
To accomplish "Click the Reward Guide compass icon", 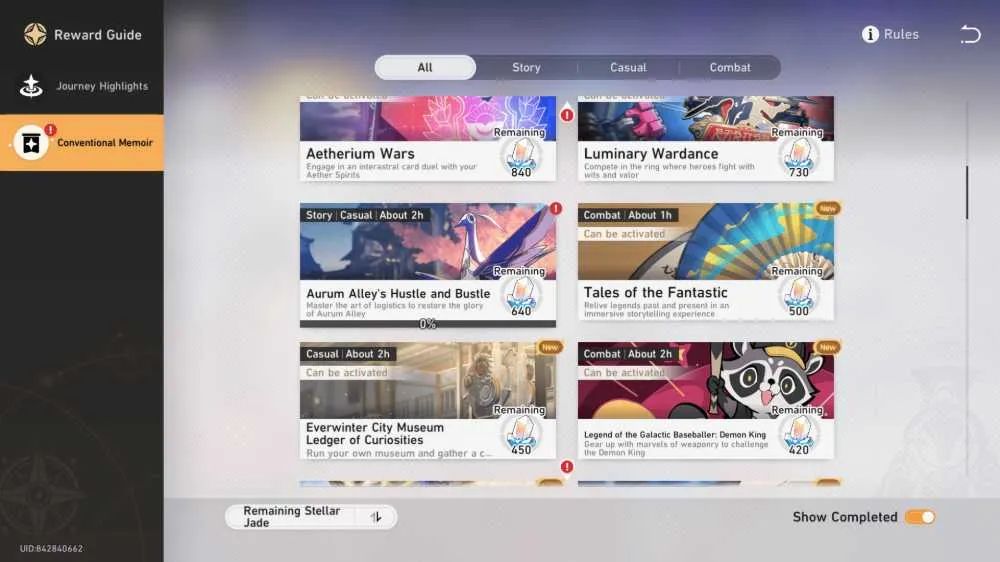I will [x=35, y=34].
